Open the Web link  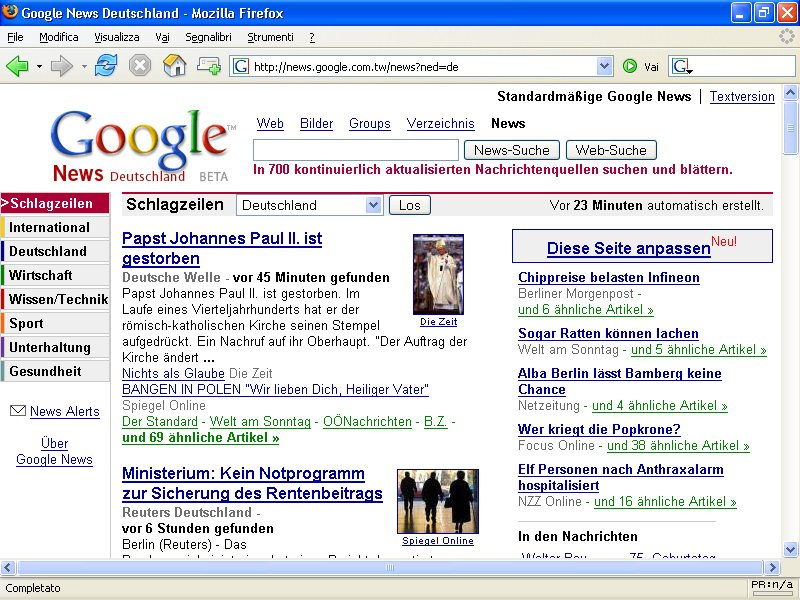click(x=270, y=123)
